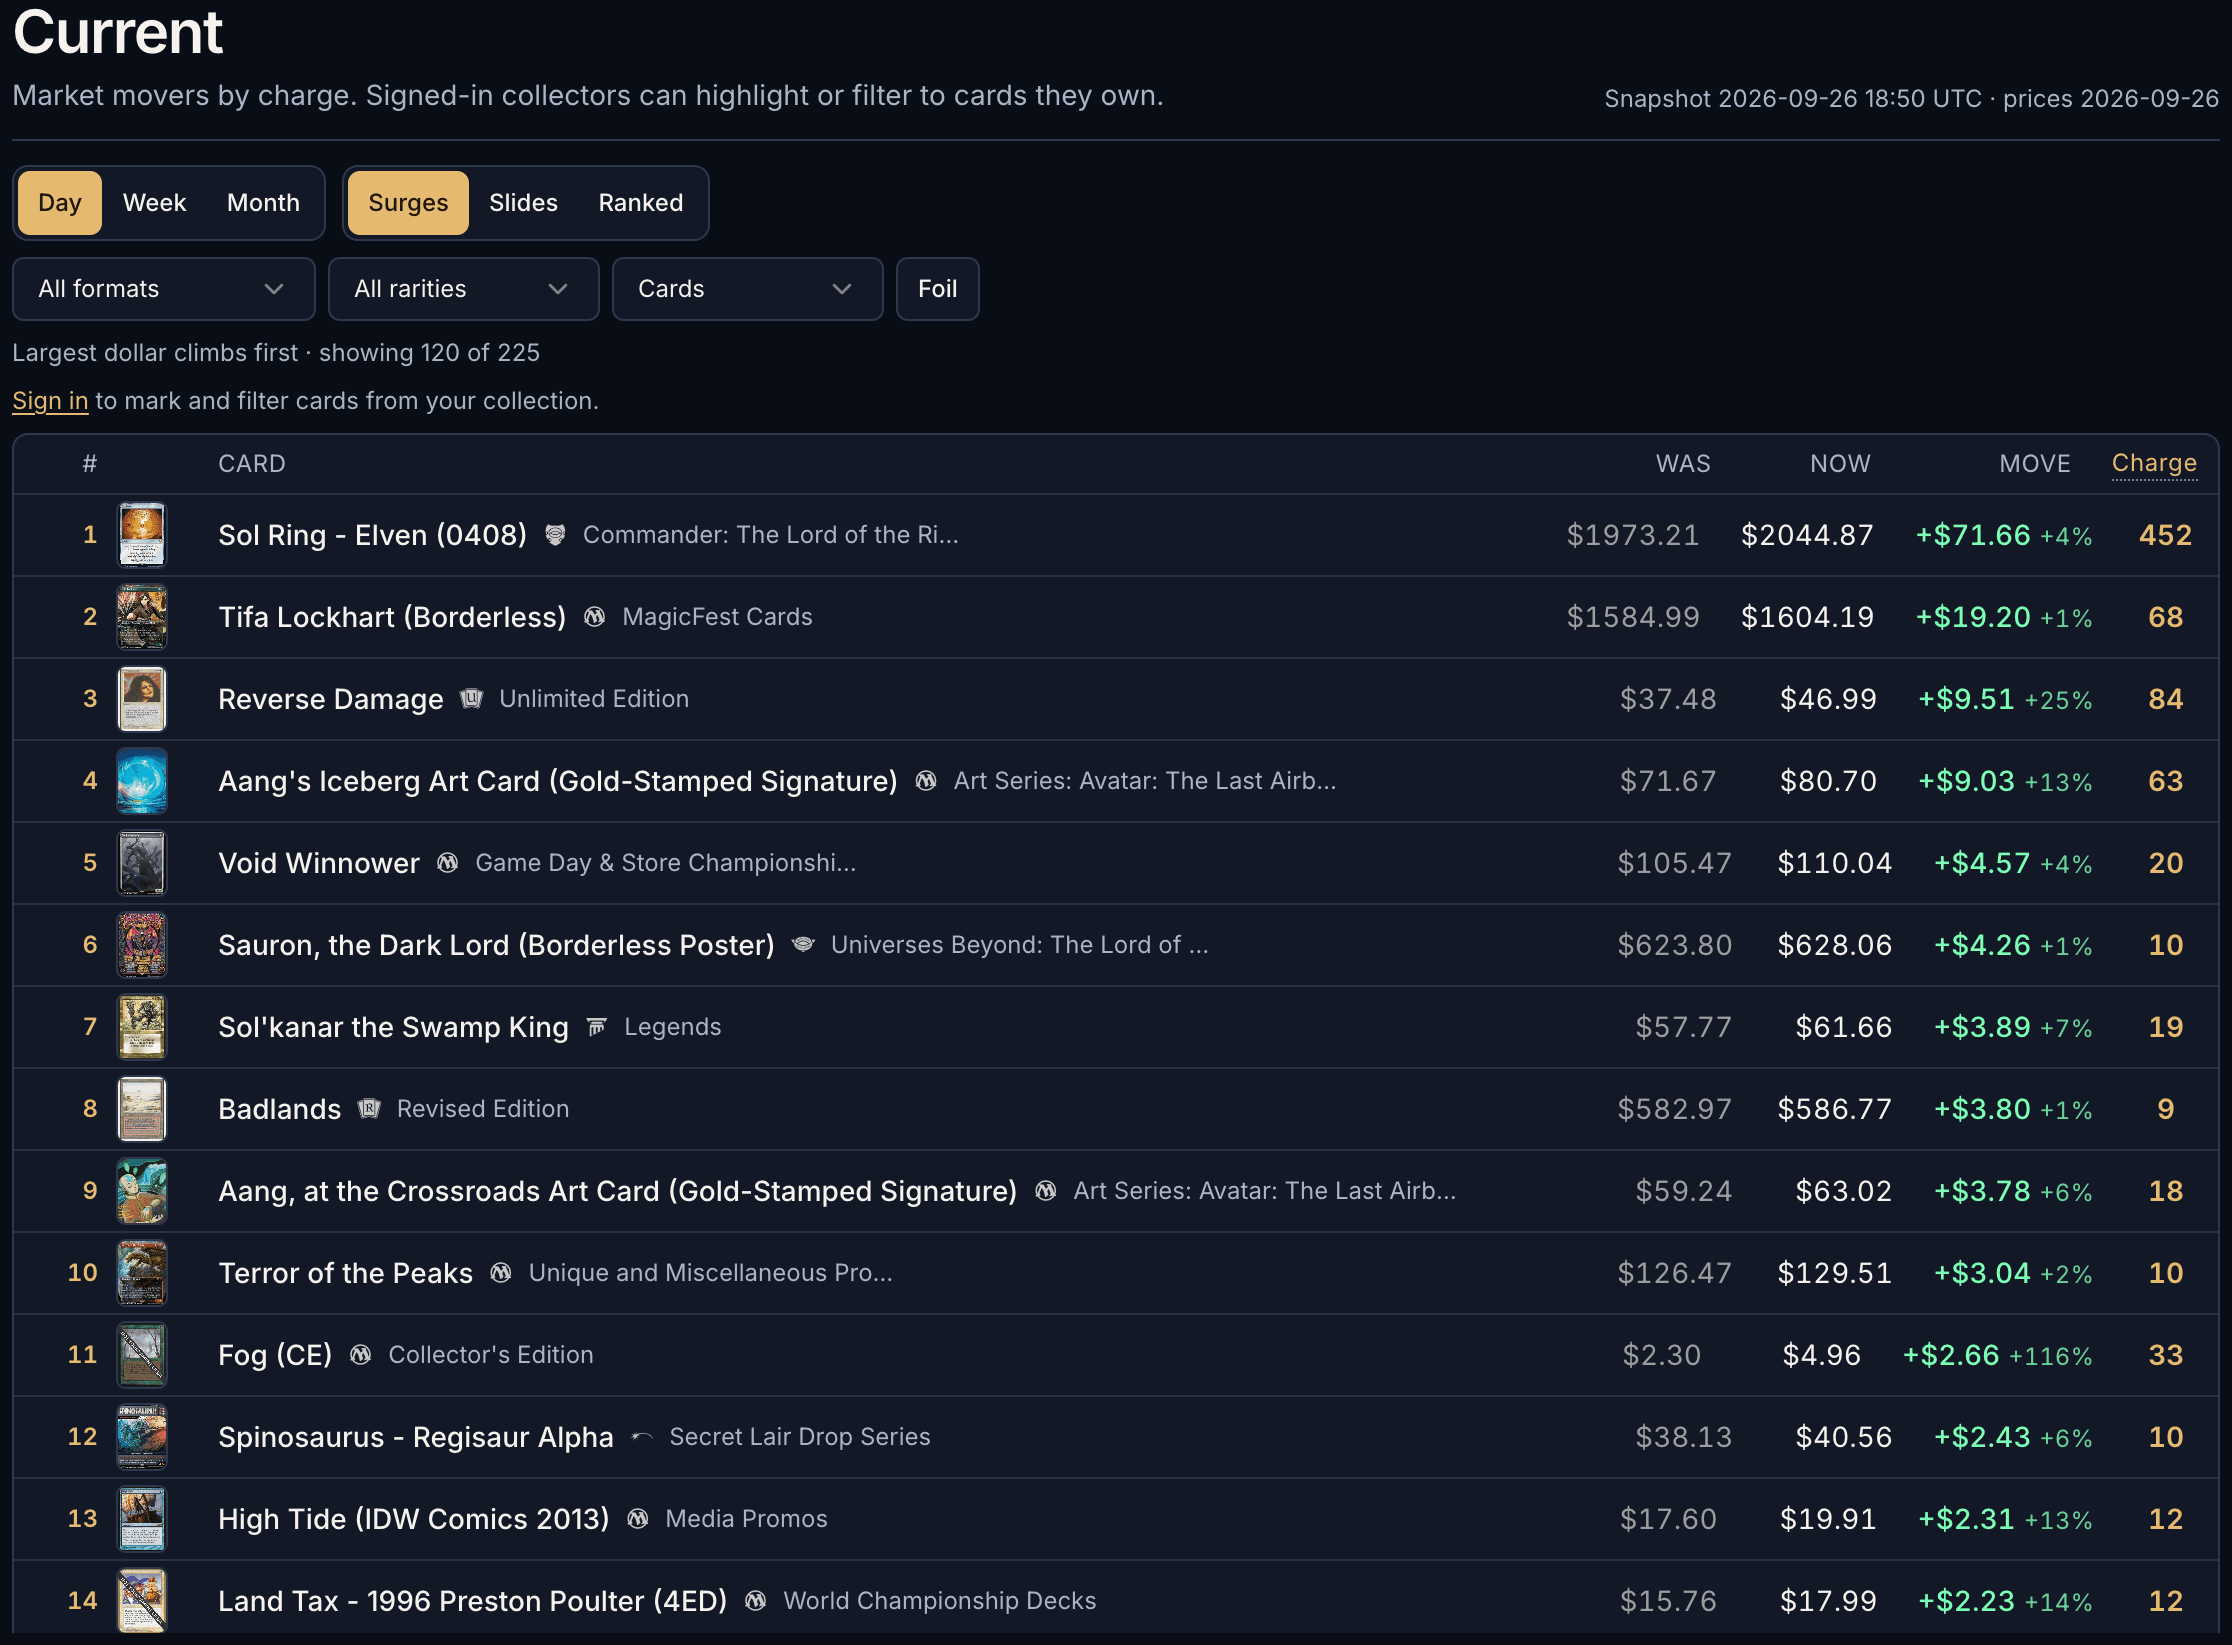Open the Reverse Damage card name

331,699
